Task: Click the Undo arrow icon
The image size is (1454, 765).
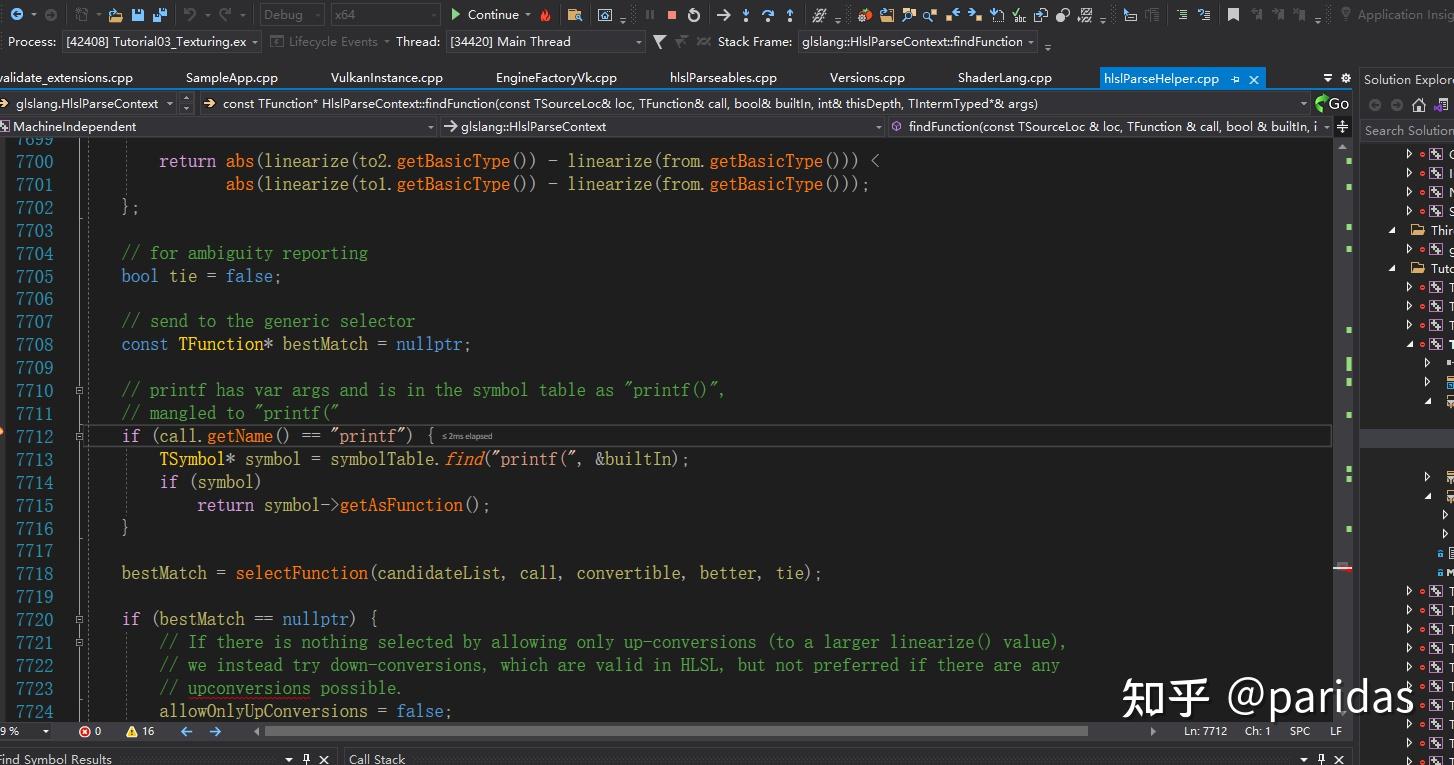Action: coord(190,15)
